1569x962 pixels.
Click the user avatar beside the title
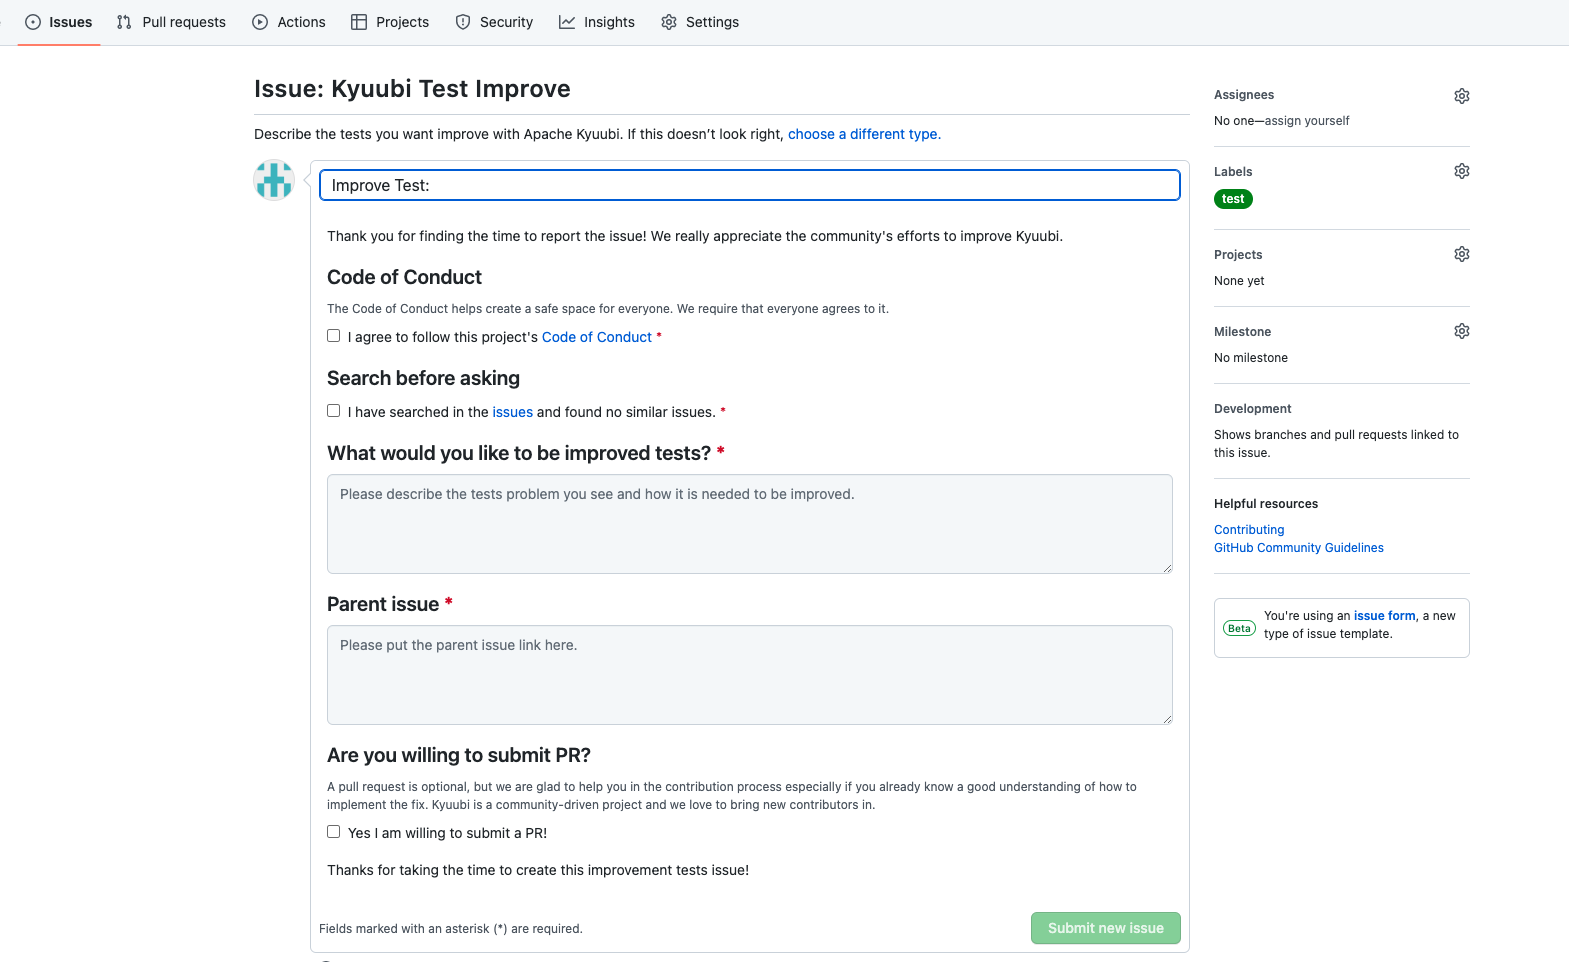pyautogui.click(x=274, y=181)
